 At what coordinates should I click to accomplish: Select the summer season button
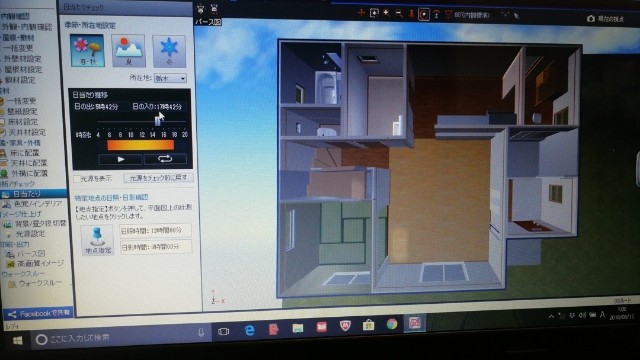pos(128,51)
